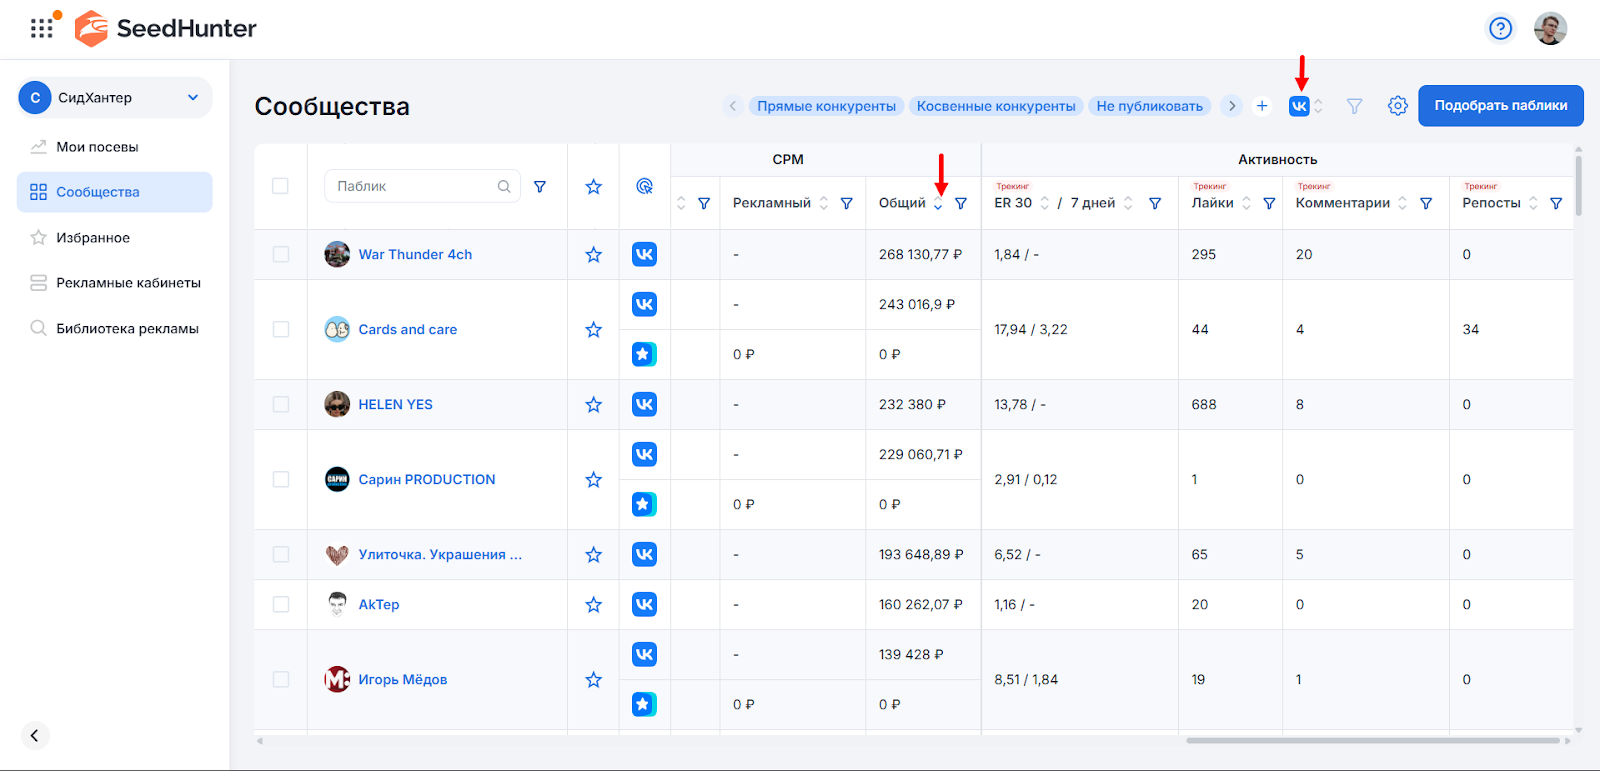Go to Библиотека рекламы section
Viewport: 1600px width, 771px height.
127,329
